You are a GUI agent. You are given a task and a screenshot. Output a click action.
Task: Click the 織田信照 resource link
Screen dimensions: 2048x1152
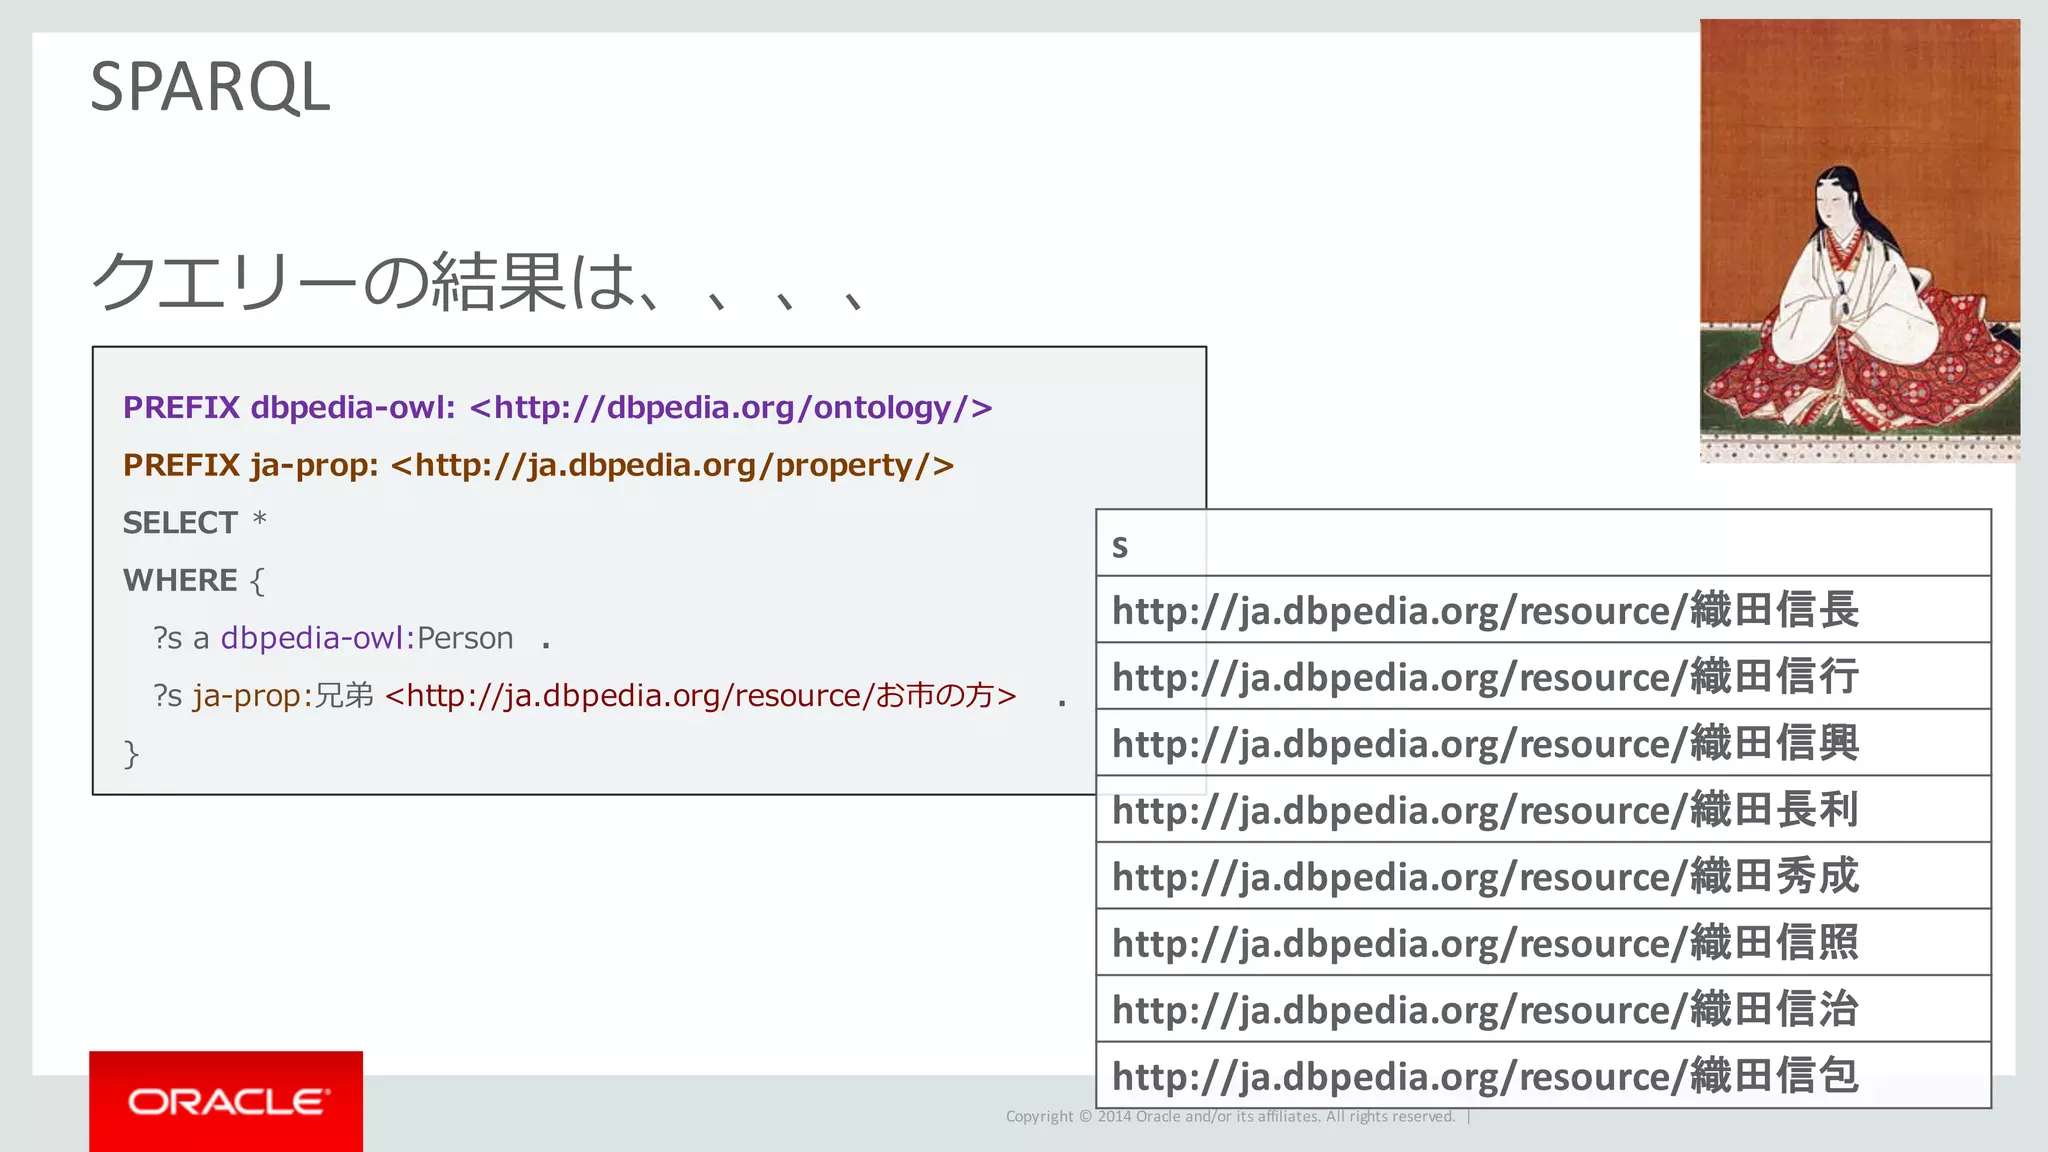[1485, 943]
